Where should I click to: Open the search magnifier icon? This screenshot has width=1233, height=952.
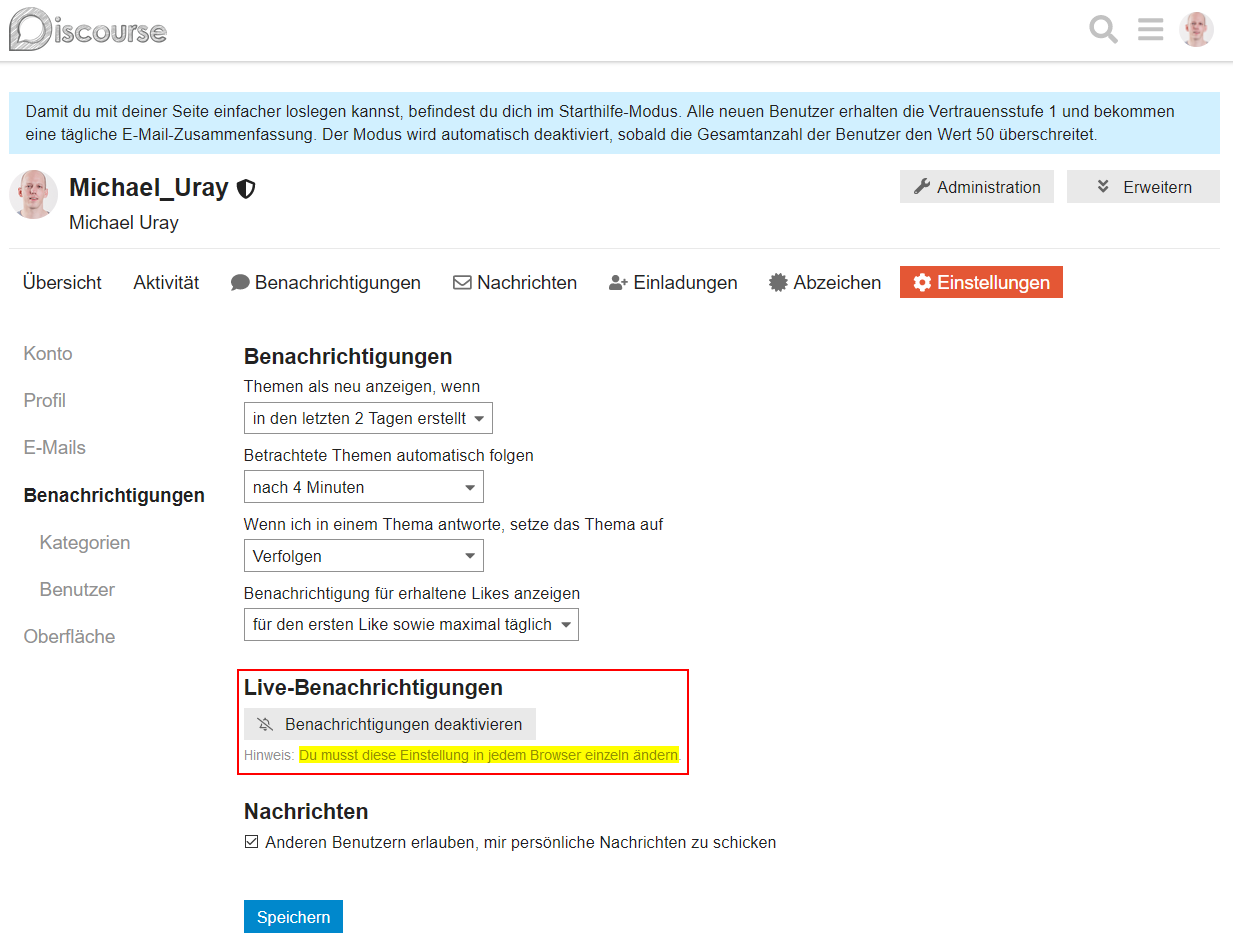click(1103, 29)
